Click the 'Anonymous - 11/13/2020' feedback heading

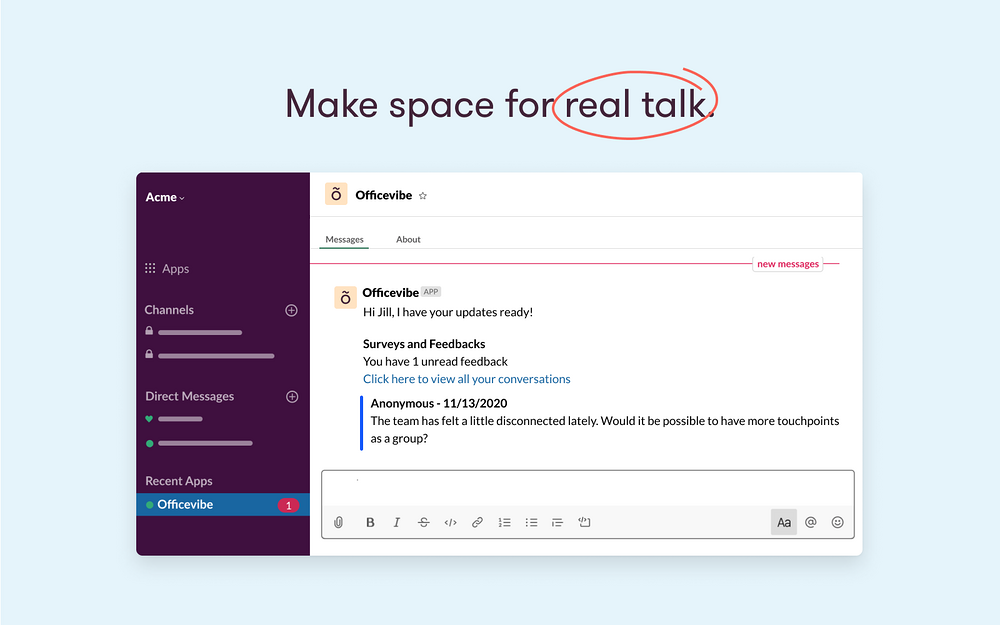tap(439, 403)
